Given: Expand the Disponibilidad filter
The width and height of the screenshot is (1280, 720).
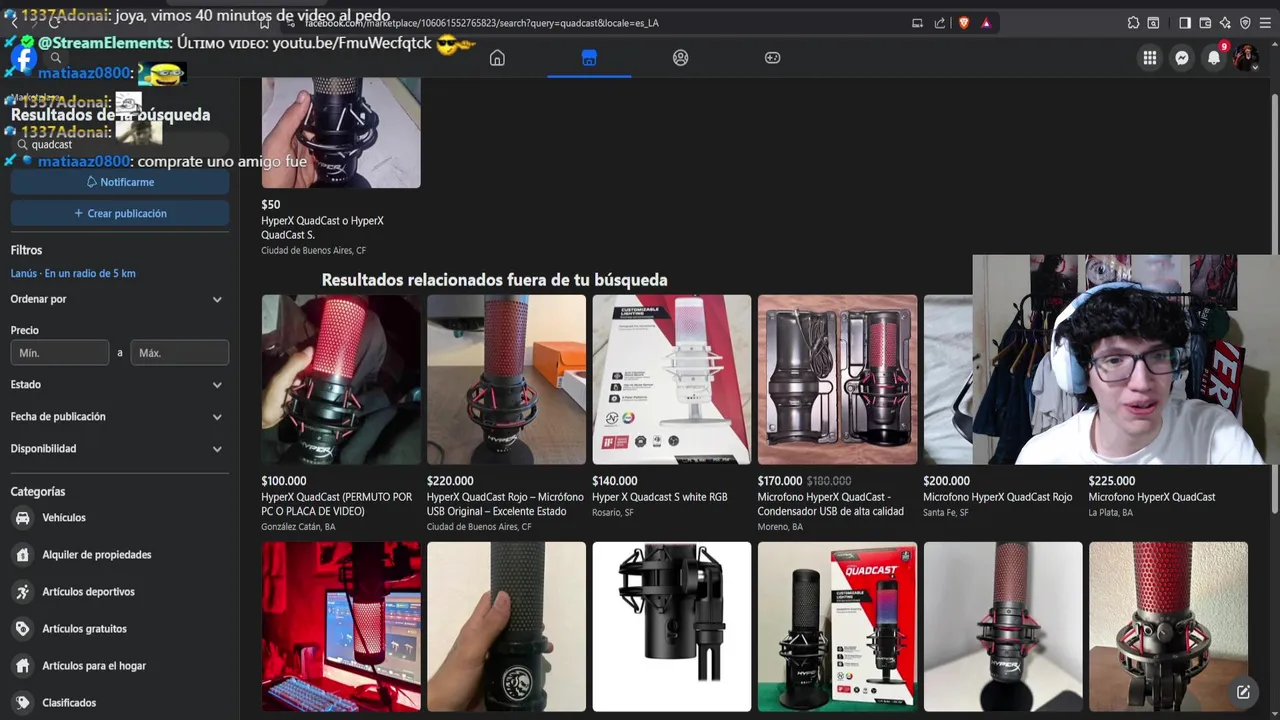Looking at the screenshot, I should point(119,448).
